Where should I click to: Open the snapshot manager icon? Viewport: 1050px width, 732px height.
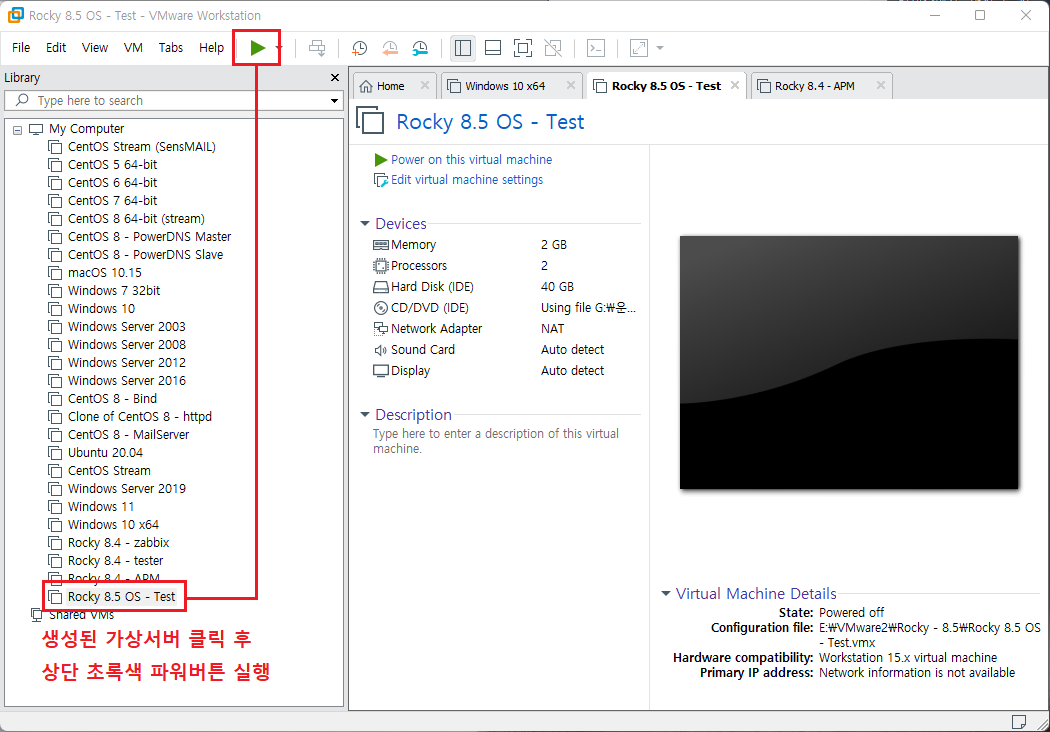(420, 48)
